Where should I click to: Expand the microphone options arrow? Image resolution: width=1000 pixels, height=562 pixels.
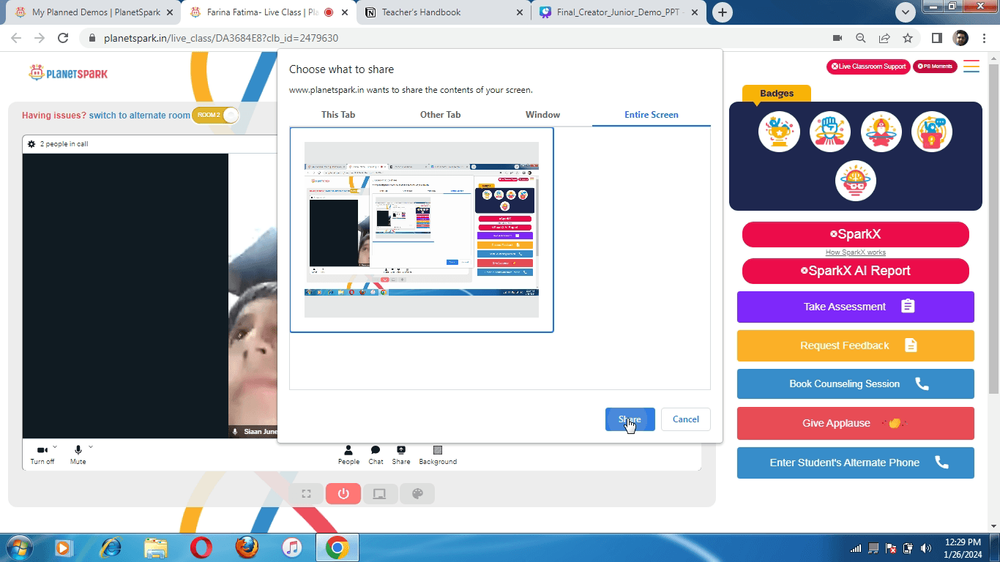(91, 447)
